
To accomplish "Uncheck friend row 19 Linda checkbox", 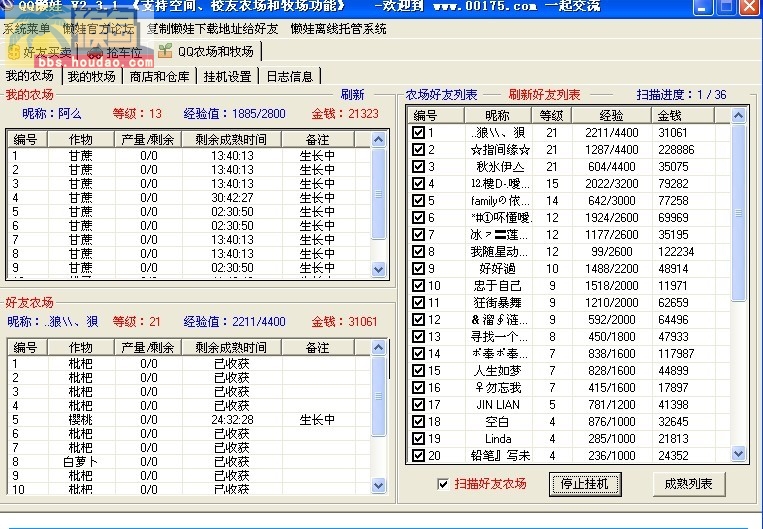I will (418, 439).
